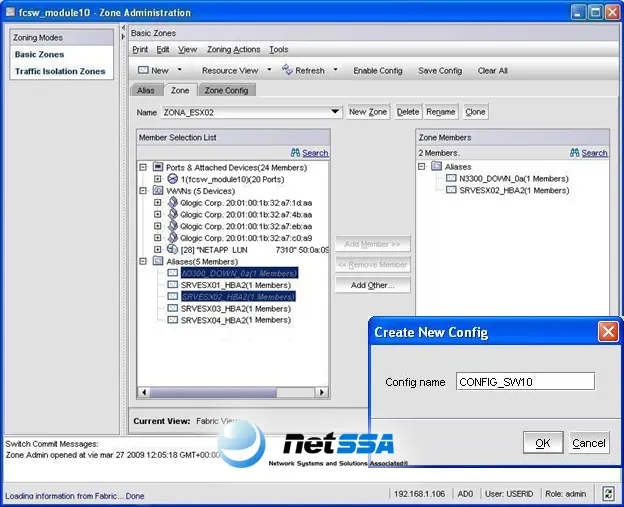
Task: Click the Config name text field
Action: coord(525,381)
